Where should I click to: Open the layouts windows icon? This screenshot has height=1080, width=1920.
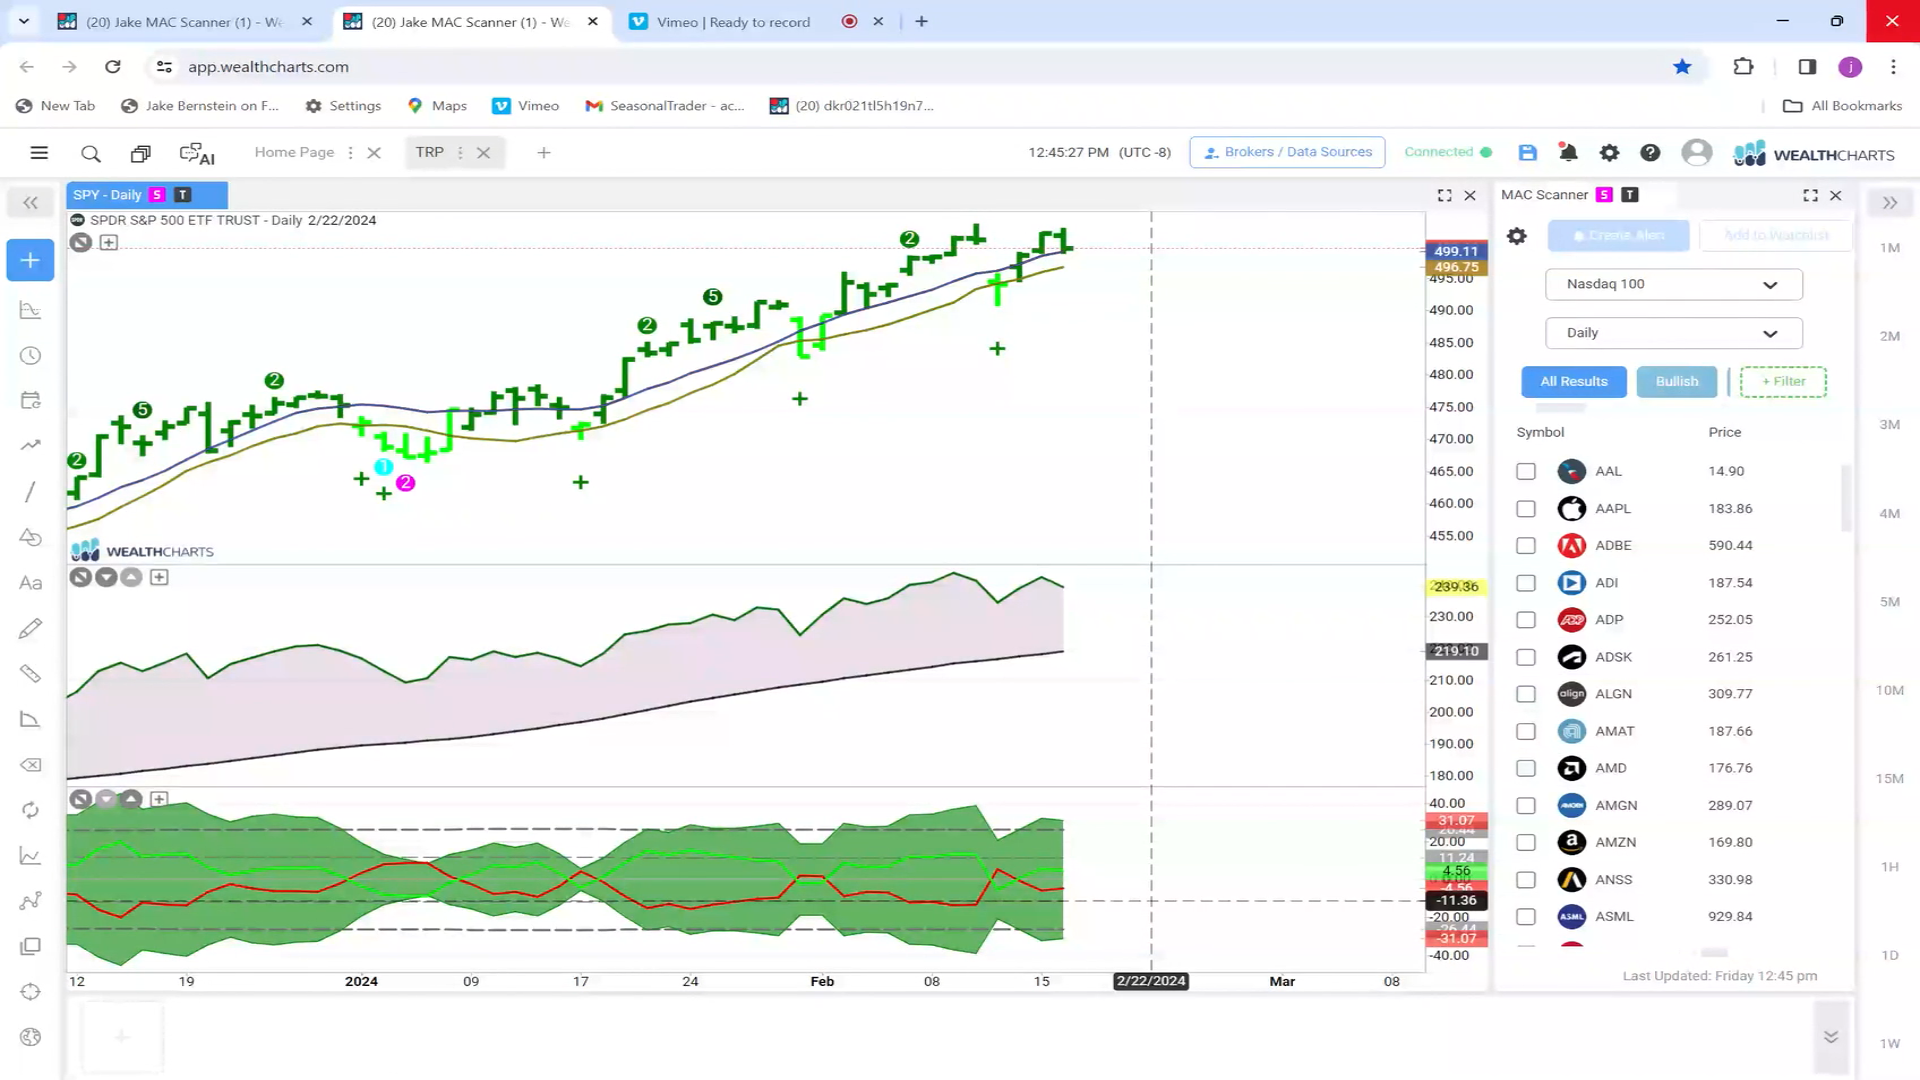[x=140, y=153]
